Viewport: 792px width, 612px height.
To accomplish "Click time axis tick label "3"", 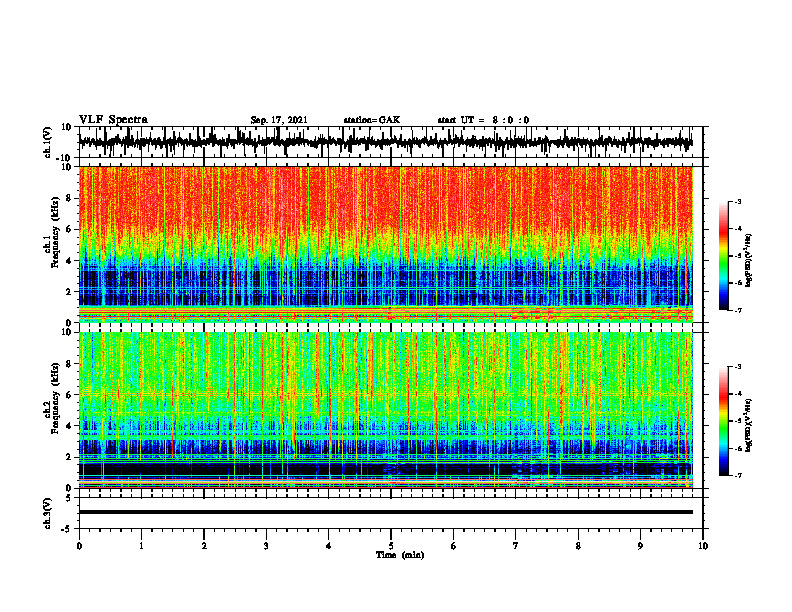I will click(x=266, y=546).
